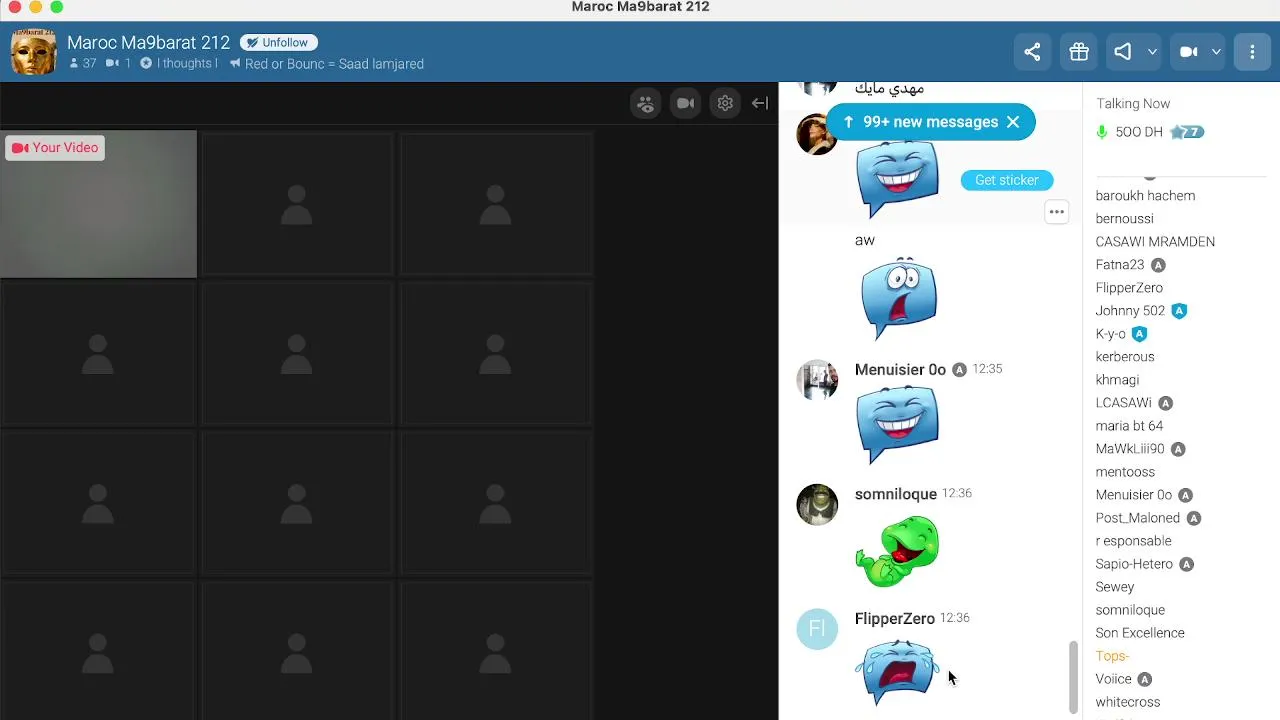Open the message options ellipsis button
Viewport: 1280px width, 720px height.
click(1057, 212)
